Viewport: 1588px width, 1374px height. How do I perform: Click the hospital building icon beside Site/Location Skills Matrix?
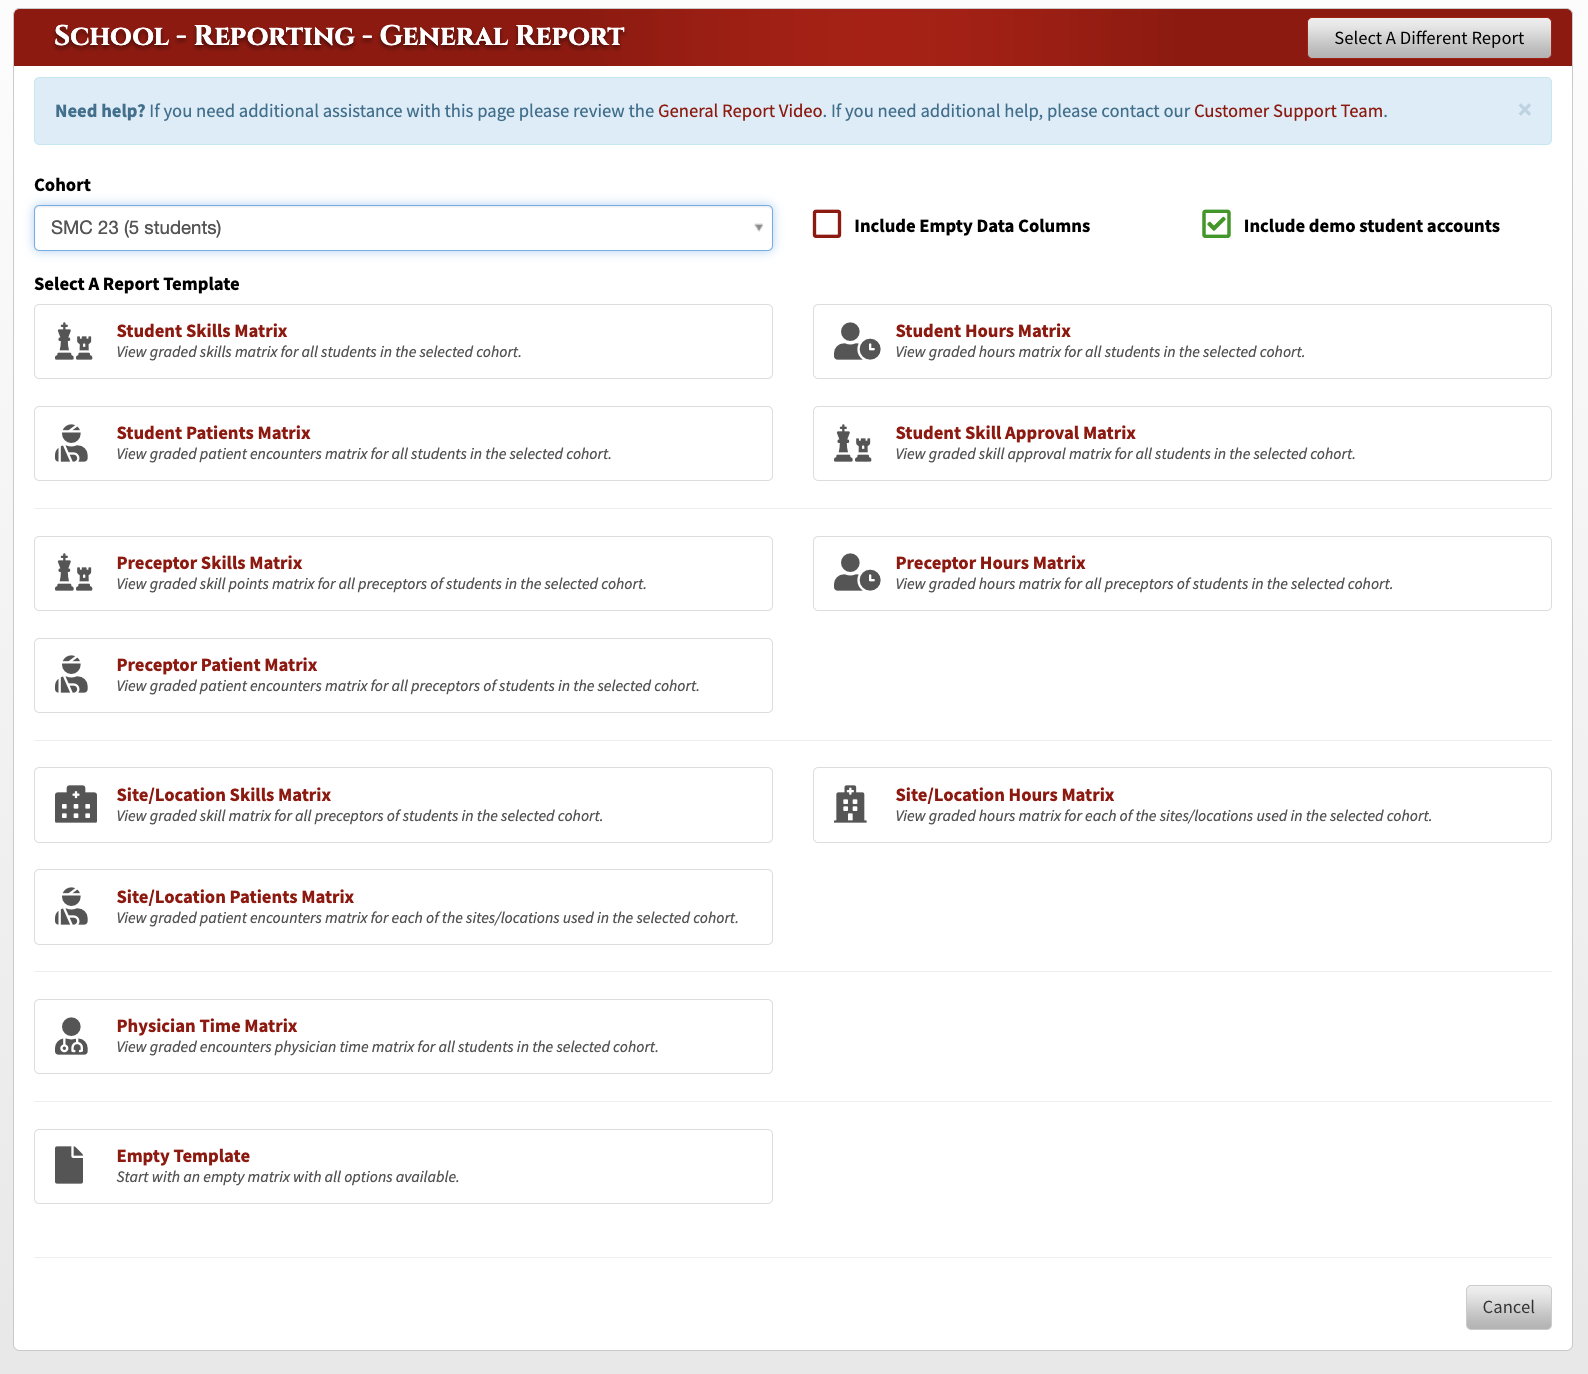[75, 804]
